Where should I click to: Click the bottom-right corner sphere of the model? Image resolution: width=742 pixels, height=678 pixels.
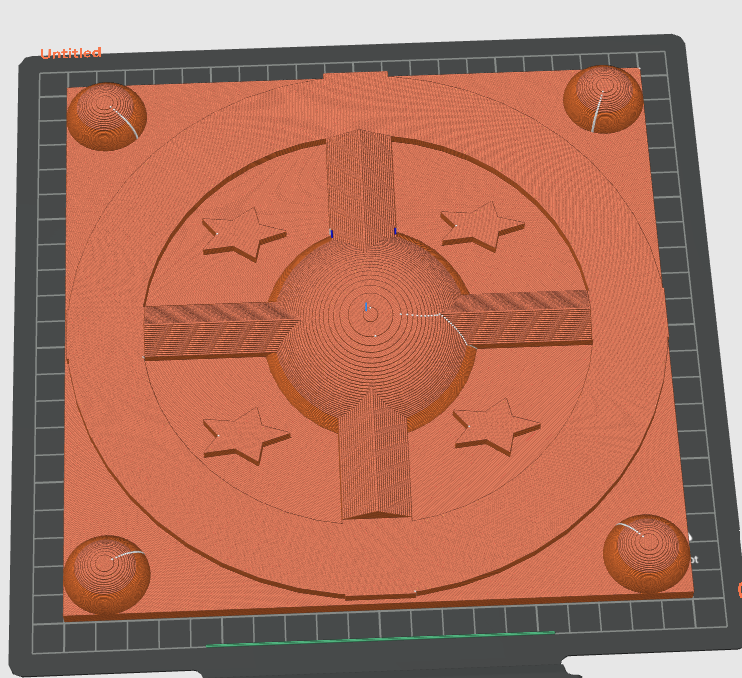(x=646, y=554)
